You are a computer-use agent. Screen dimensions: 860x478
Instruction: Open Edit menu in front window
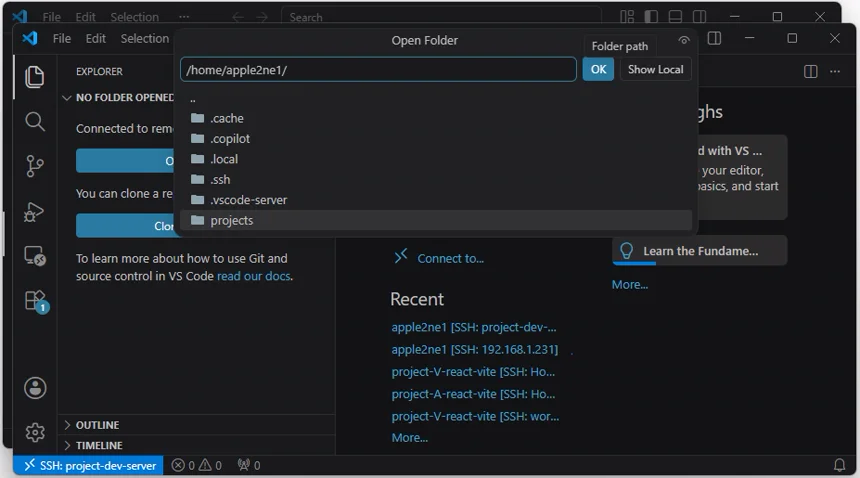coord(95,38)
